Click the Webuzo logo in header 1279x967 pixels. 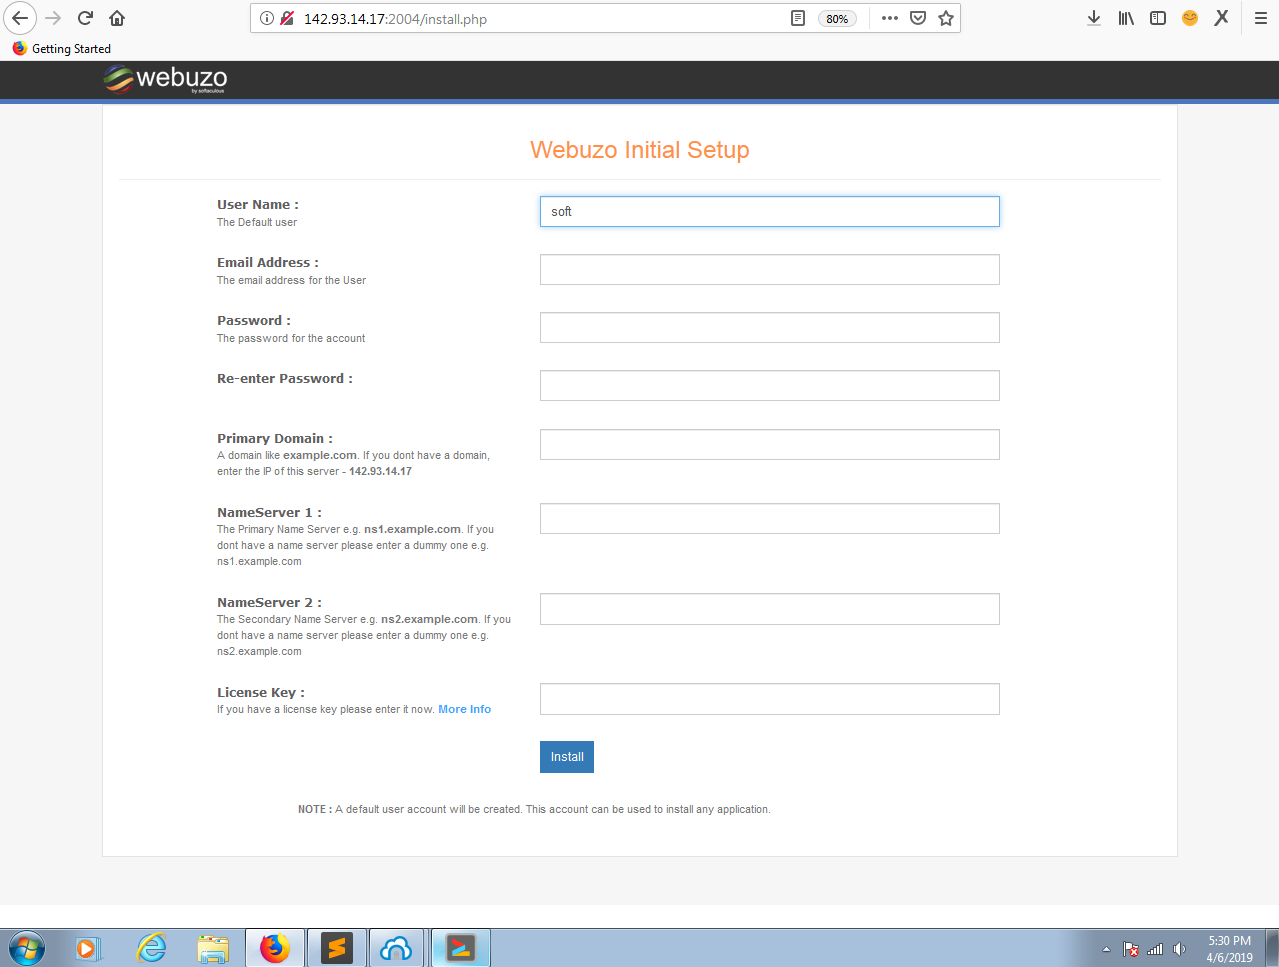point(166,79)
